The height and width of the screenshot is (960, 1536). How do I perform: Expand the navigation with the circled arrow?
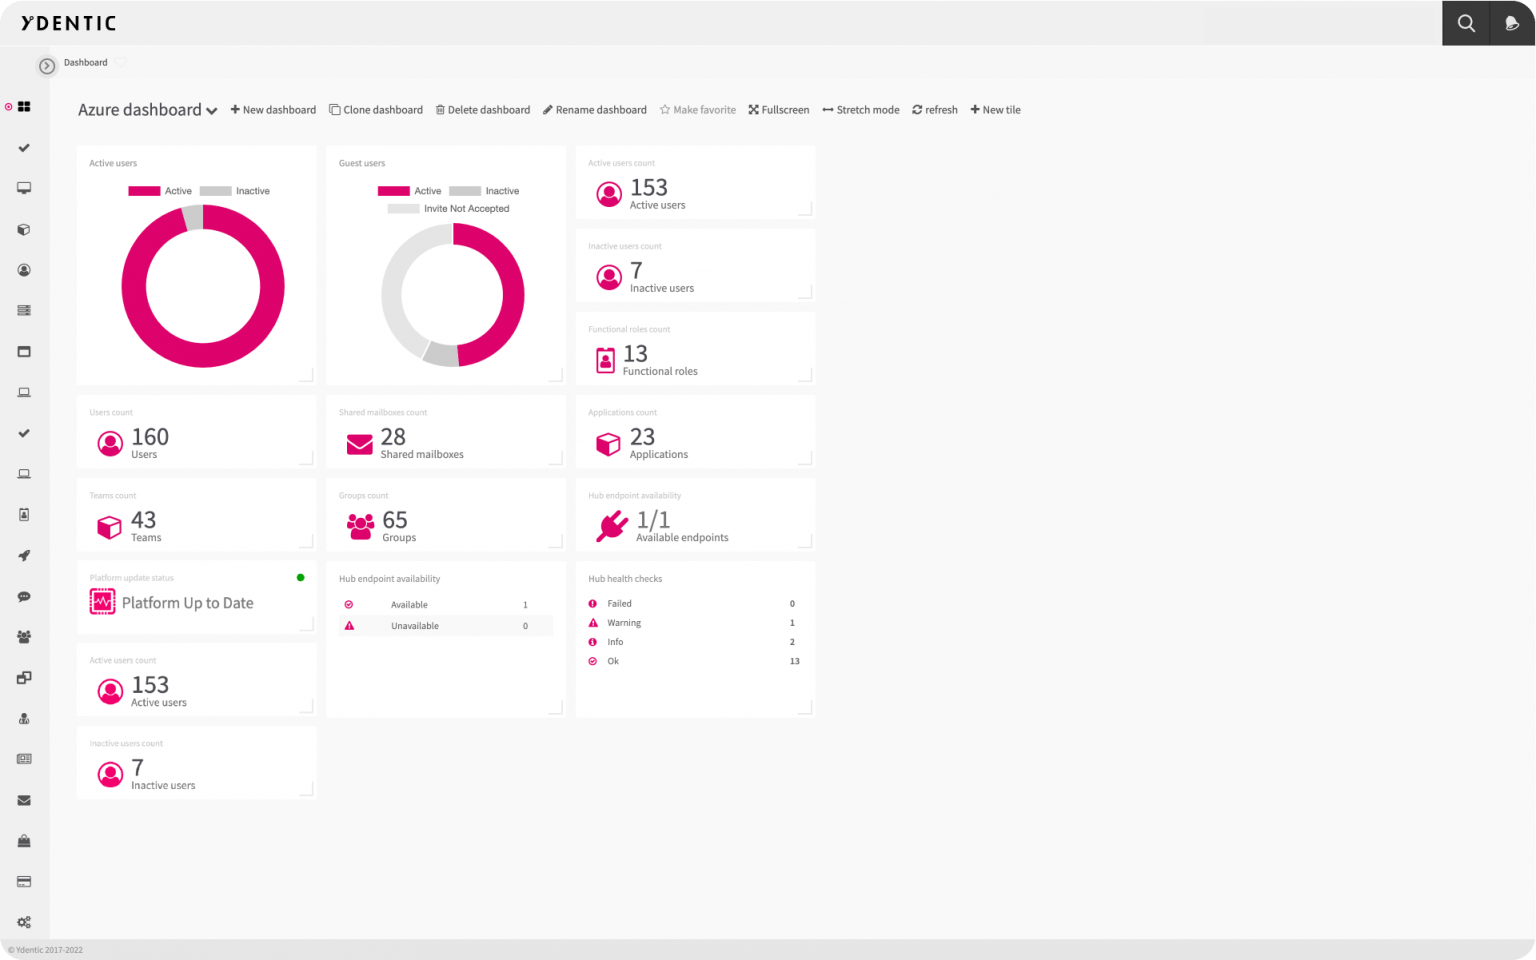pyautogui.click(x=46, y=64)
